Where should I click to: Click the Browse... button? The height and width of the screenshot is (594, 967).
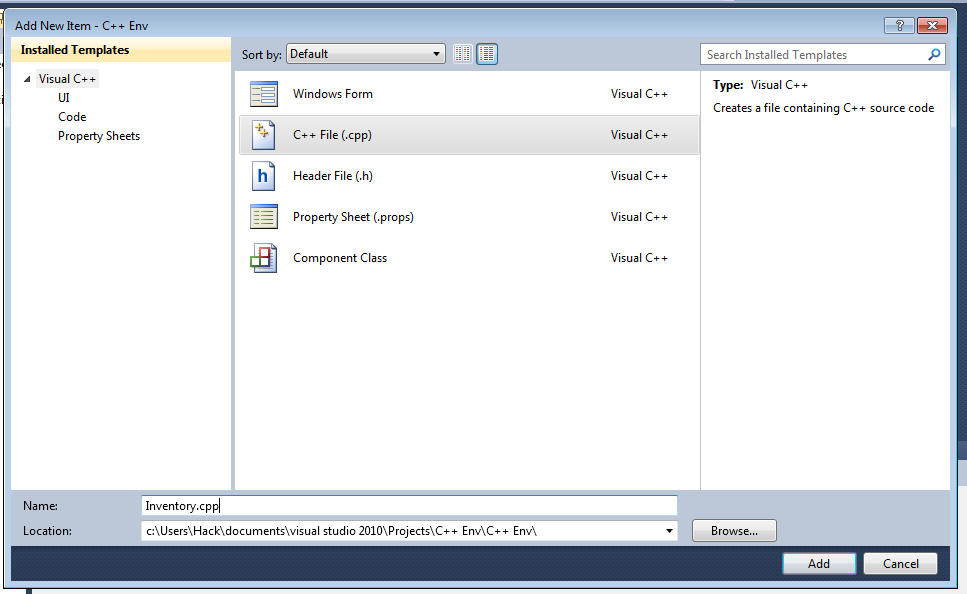734,530
